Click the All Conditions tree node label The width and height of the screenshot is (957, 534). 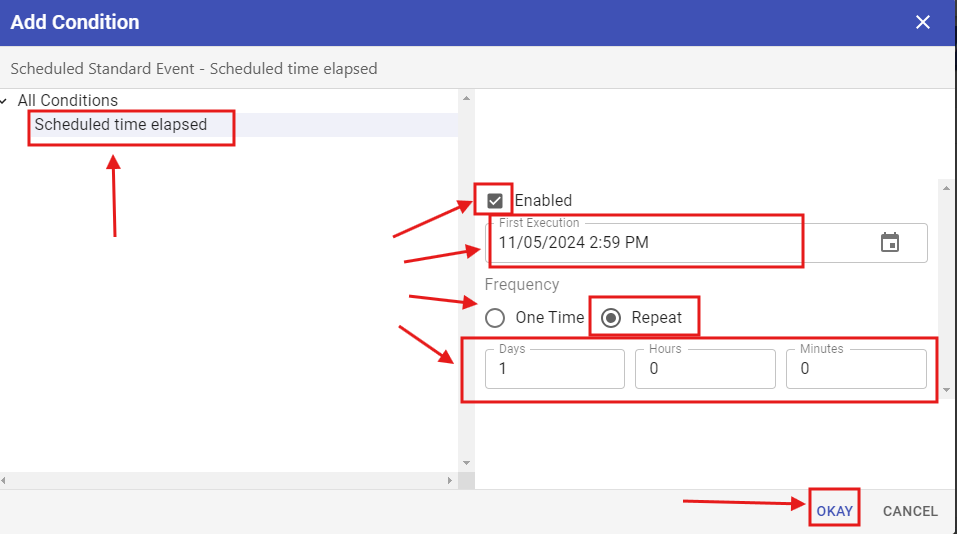68,101
